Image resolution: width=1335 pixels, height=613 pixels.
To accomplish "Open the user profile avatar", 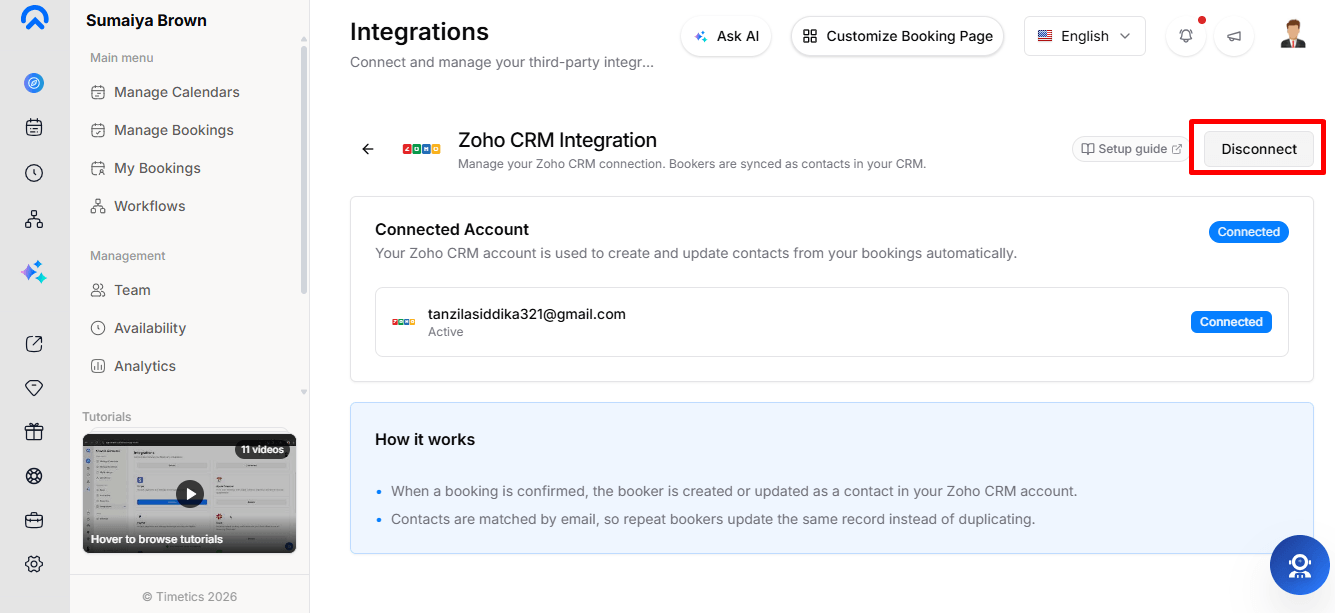I will [x=1293, y=35].
